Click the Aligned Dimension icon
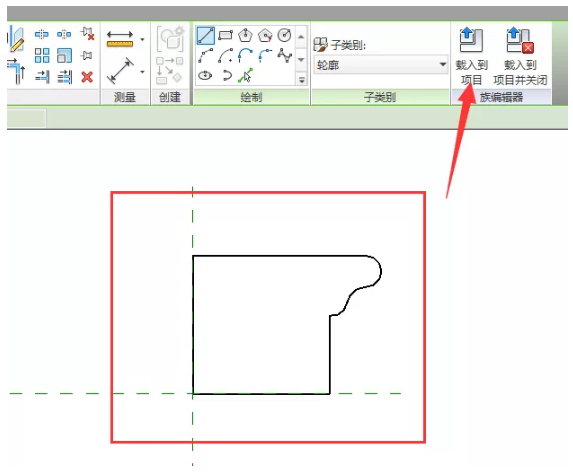This screenshot has width=573, height=474. point(121,70)
